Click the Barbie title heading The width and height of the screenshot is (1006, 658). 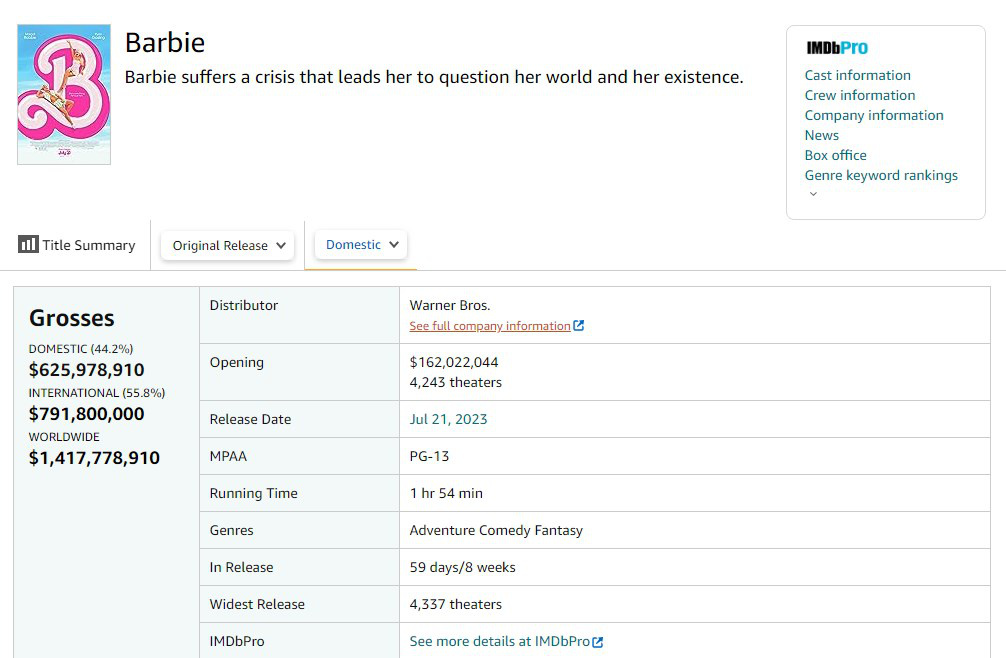pyautogui.click(x=165, y=43)
